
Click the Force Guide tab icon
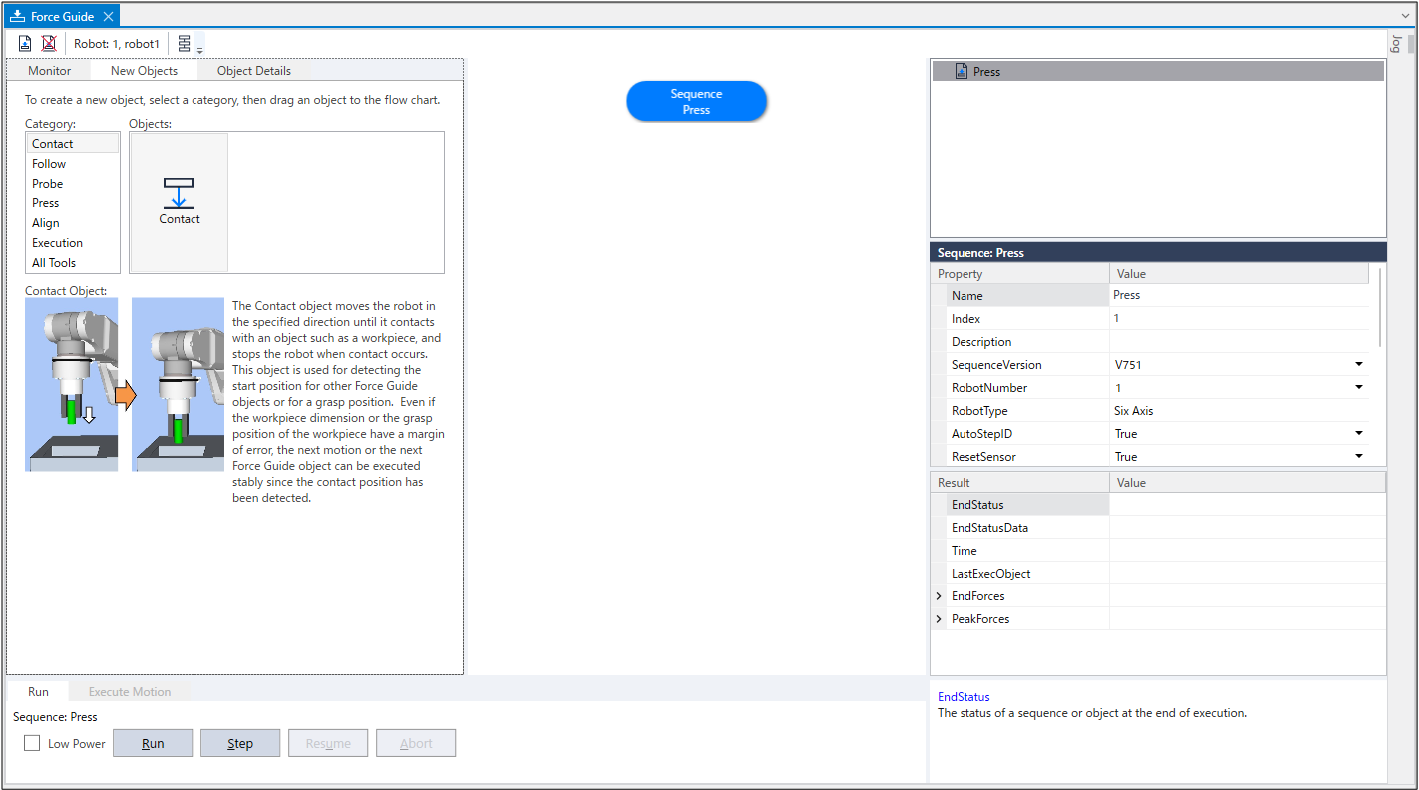17,16
